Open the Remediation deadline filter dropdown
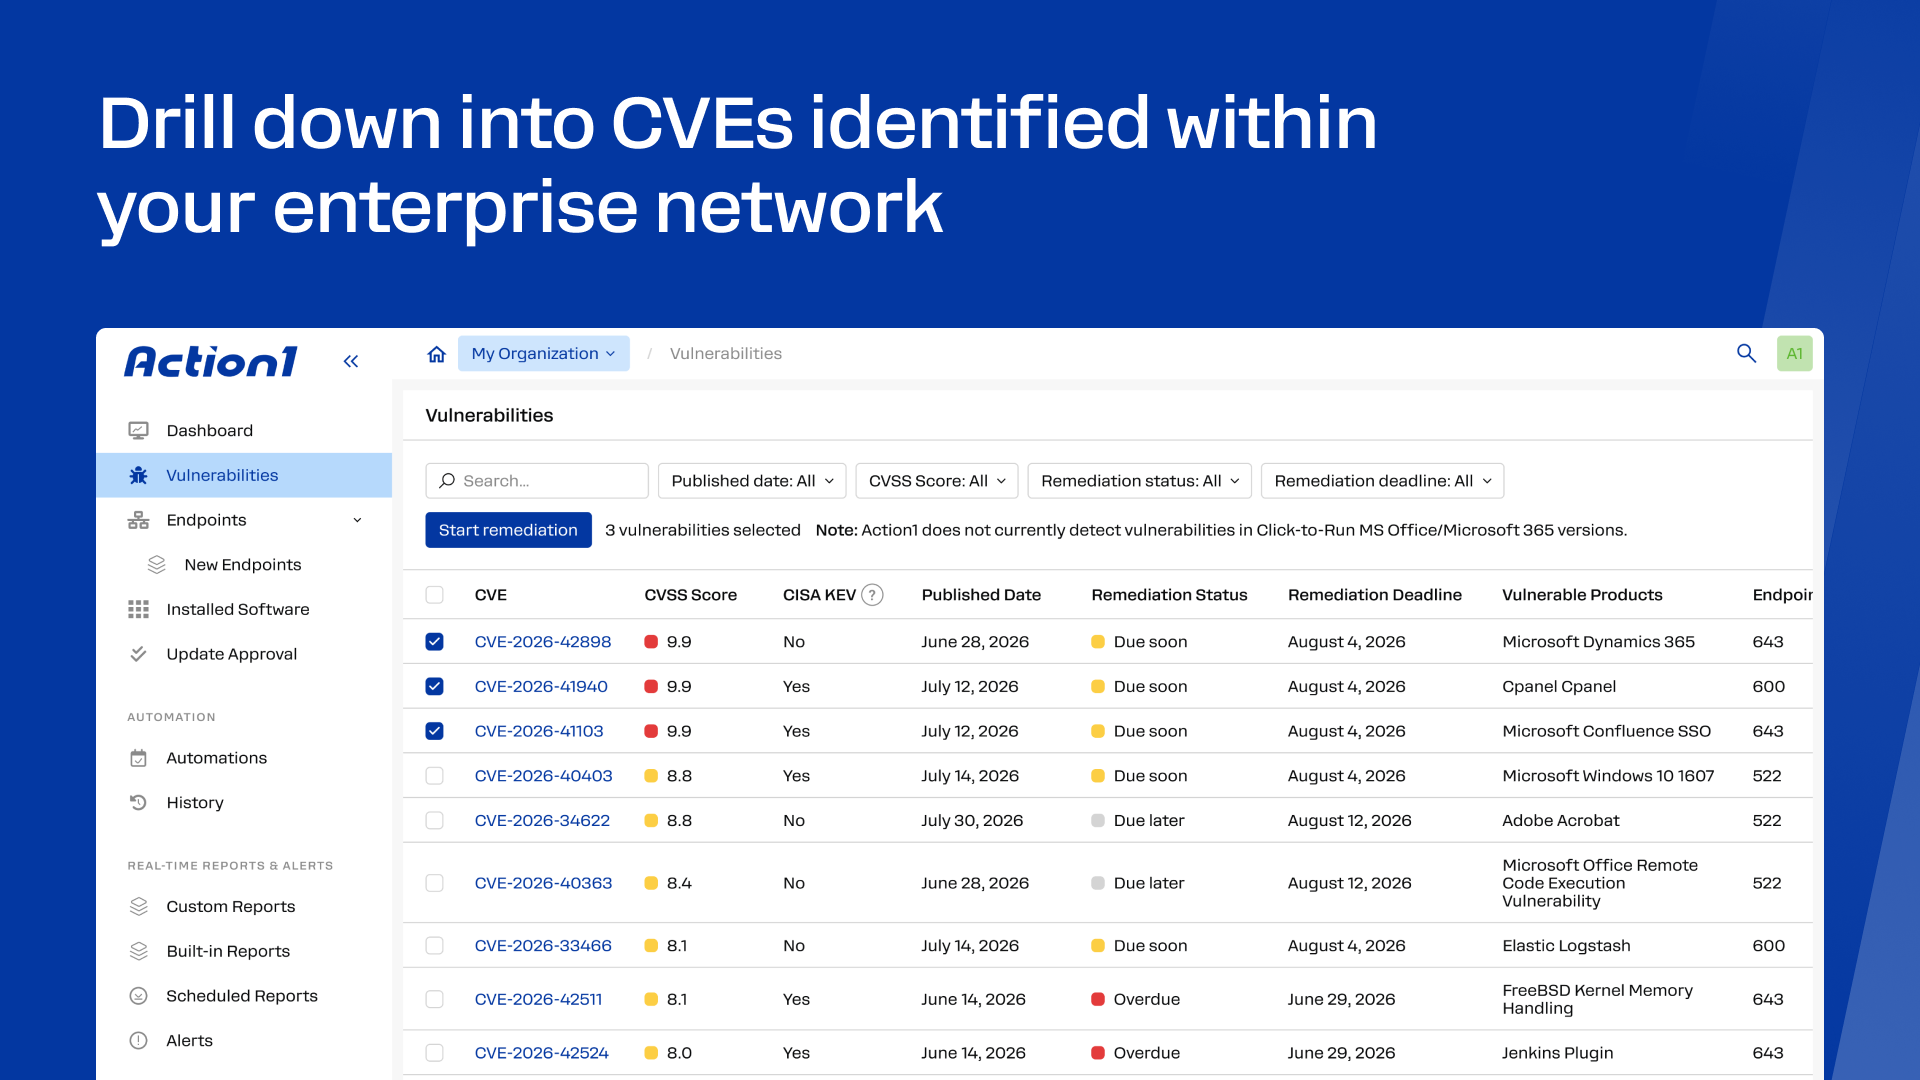Image resolution: width=1920 pixels, height=1080 pixels. coord(1383,481)
